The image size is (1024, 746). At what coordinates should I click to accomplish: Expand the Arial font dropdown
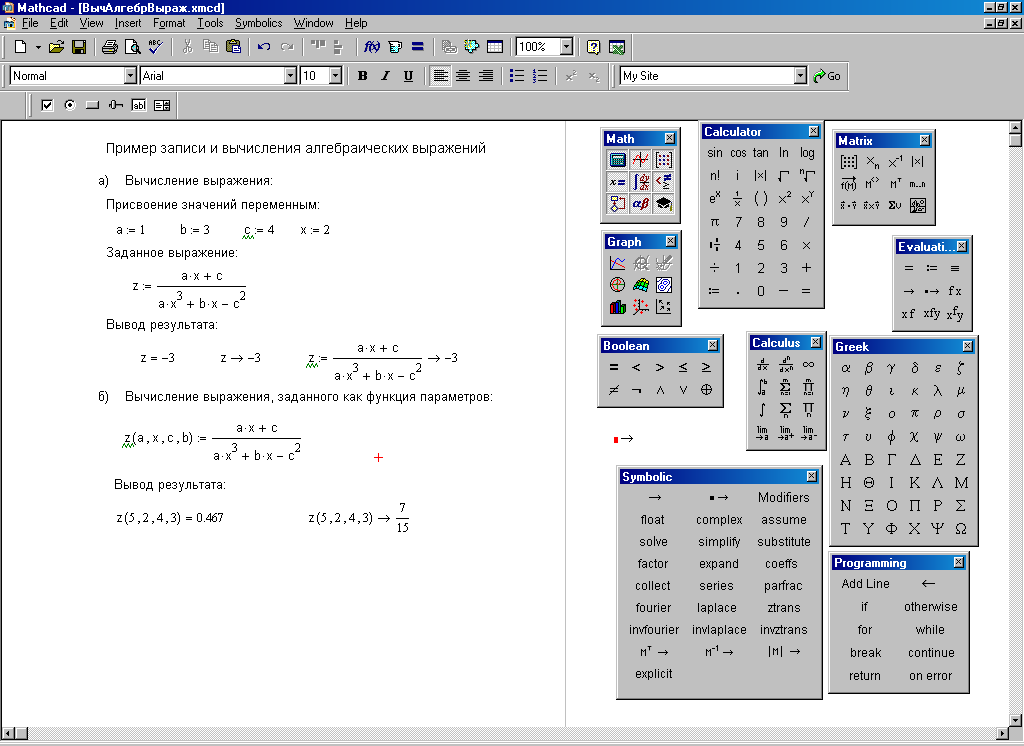(x=291, y=76)
